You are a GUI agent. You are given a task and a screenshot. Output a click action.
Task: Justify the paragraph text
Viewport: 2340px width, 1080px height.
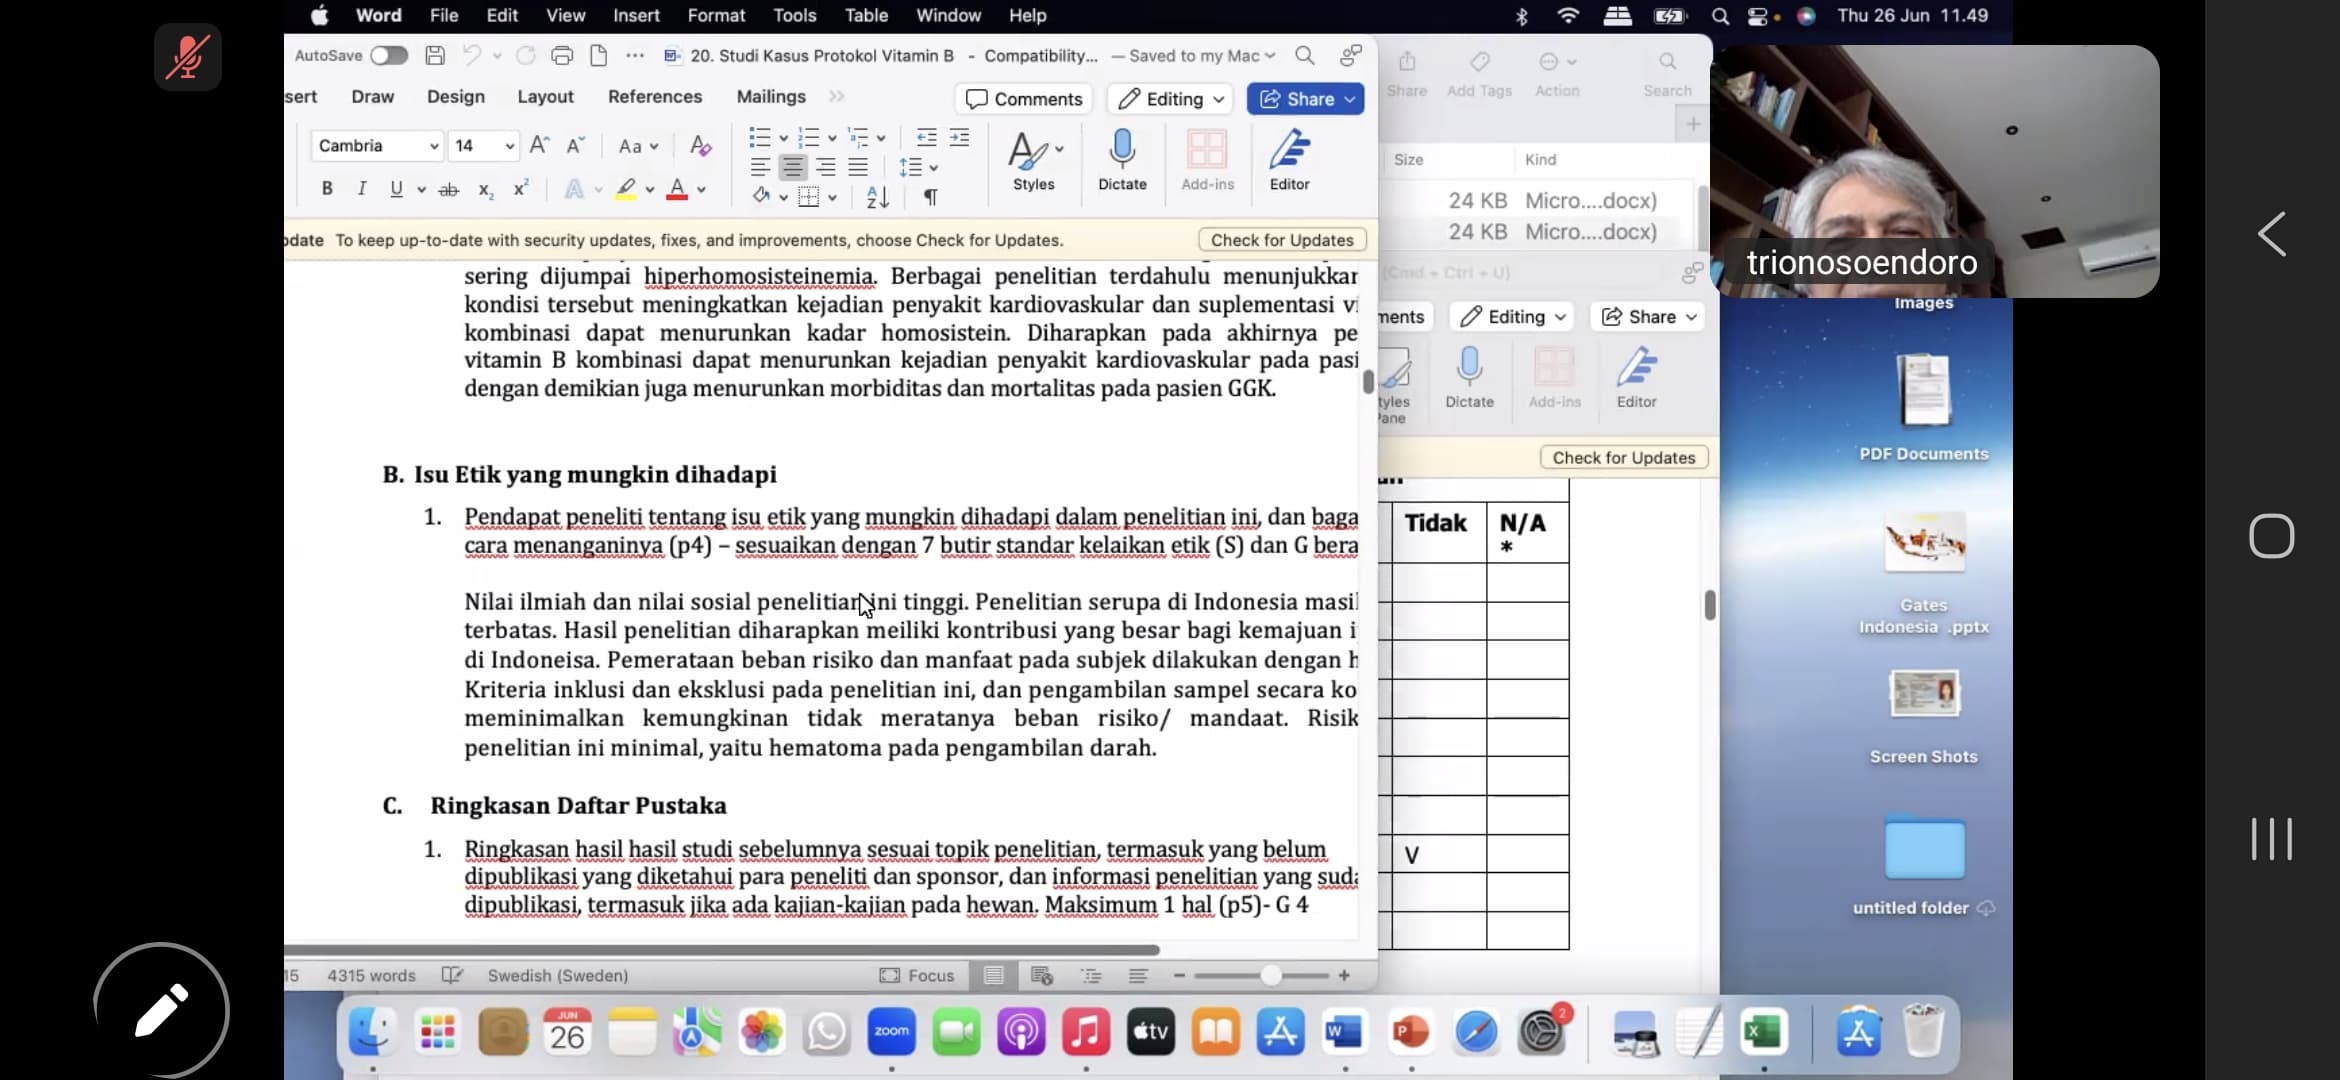[858, 167]
